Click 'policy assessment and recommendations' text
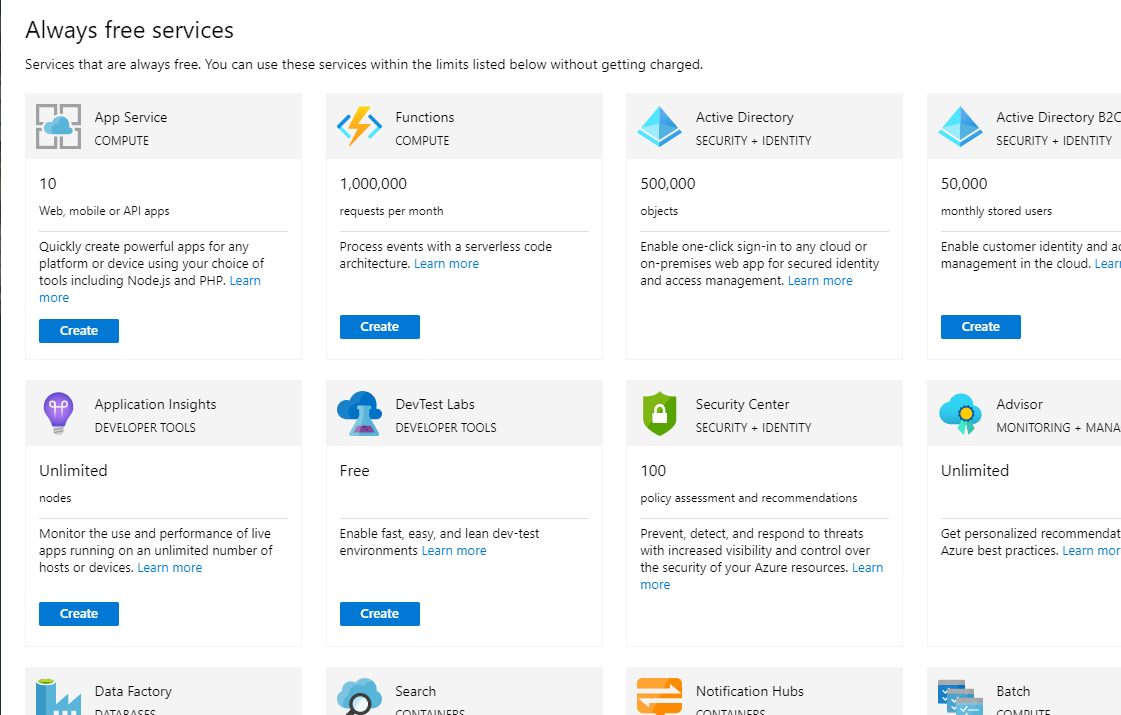Image resolution: width=1121 pixels, height=715 pixels. coord(749,498)
